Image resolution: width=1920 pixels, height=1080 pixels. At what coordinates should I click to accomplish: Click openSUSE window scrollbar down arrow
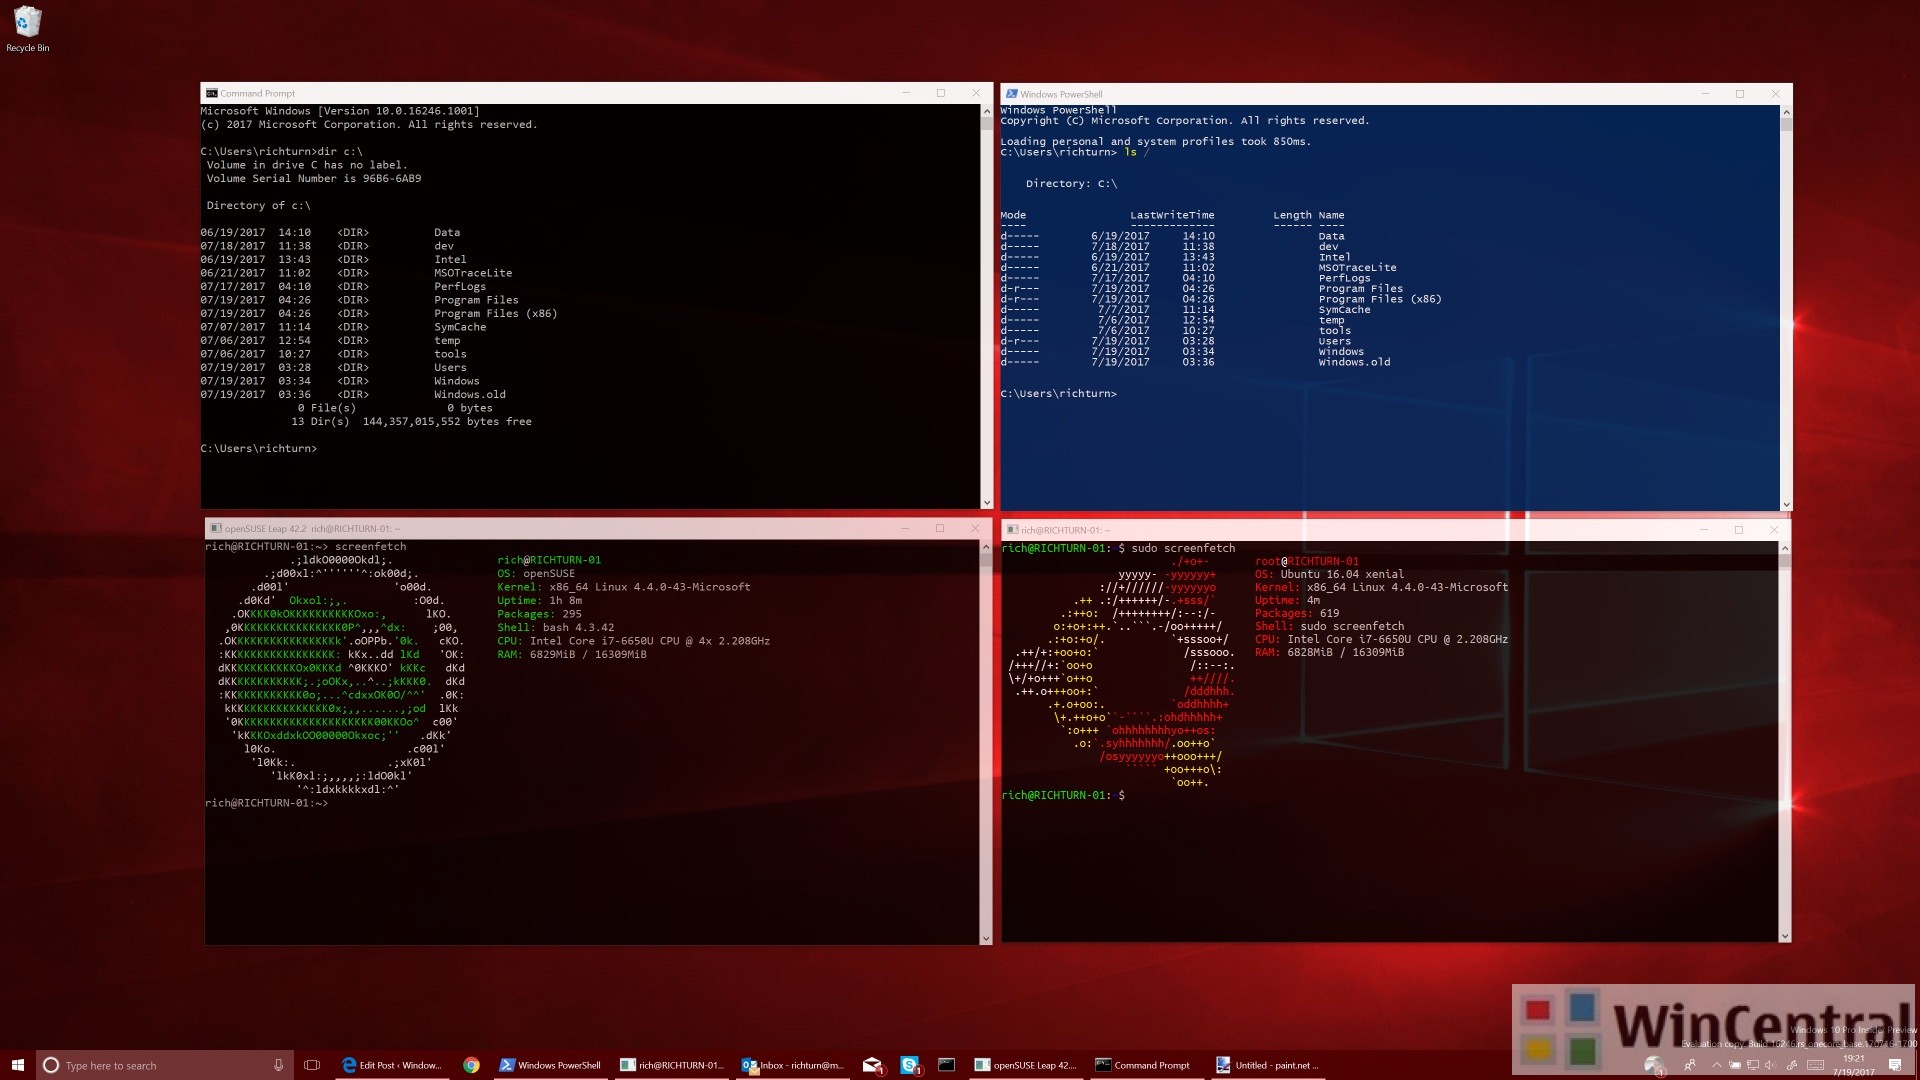click(x=986, y=939)
